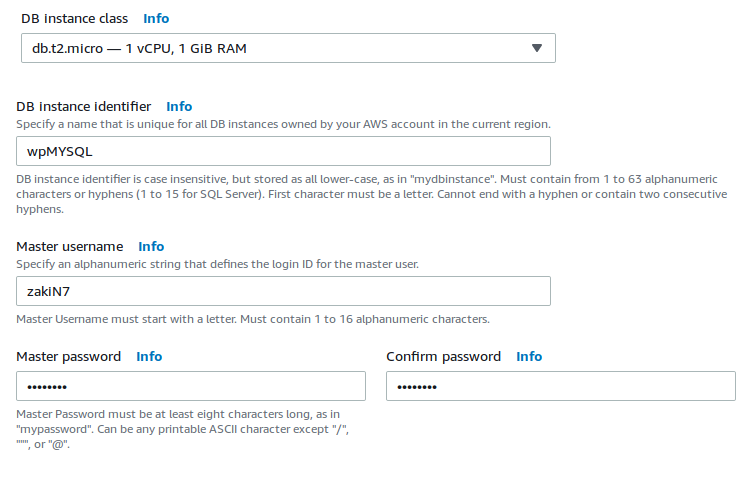
Task: Click the "DB instance class" label
Action: tap(74, 18)
